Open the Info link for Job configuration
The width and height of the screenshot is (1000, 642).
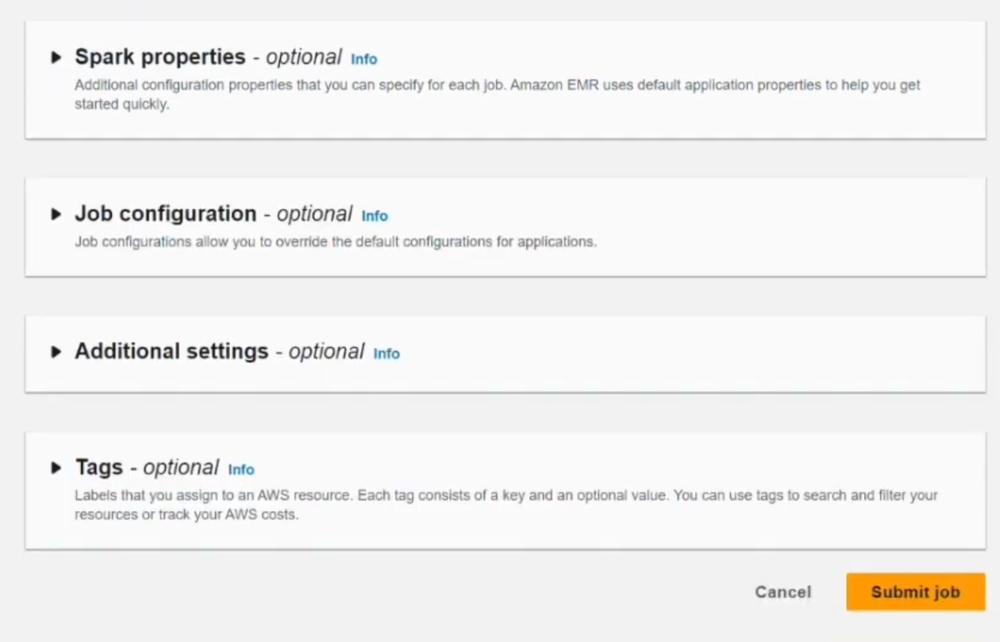tap(375, 215)
